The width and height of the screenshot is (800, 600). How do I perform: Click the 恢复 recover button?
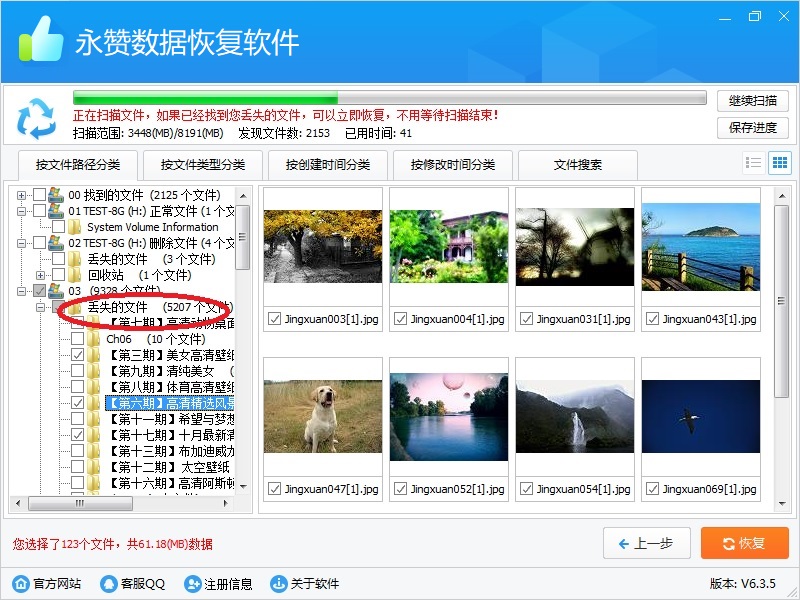coord(744,543)
